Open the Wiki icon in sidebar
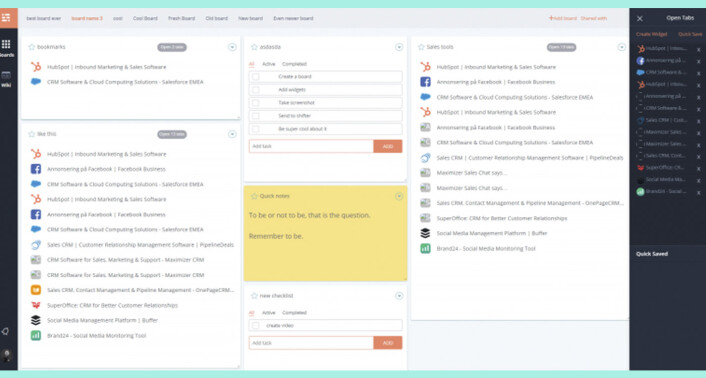Screen dimensions: 706x378 [6, 75]
